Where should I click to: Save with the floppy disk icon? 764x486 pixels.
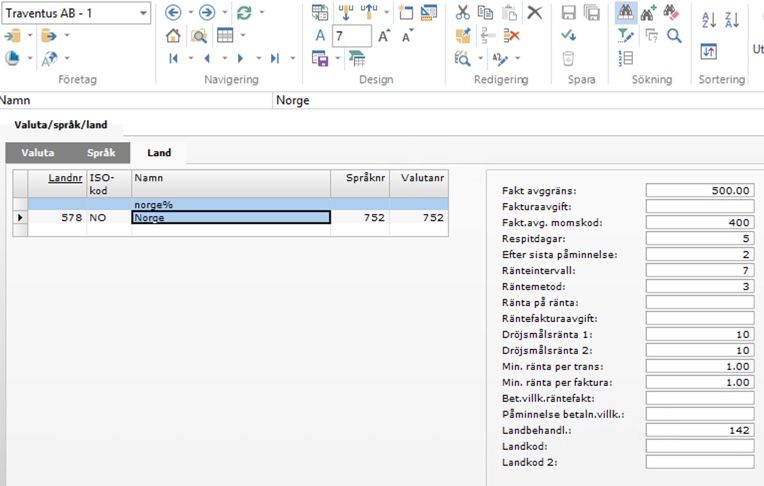[x=569, y=13]
